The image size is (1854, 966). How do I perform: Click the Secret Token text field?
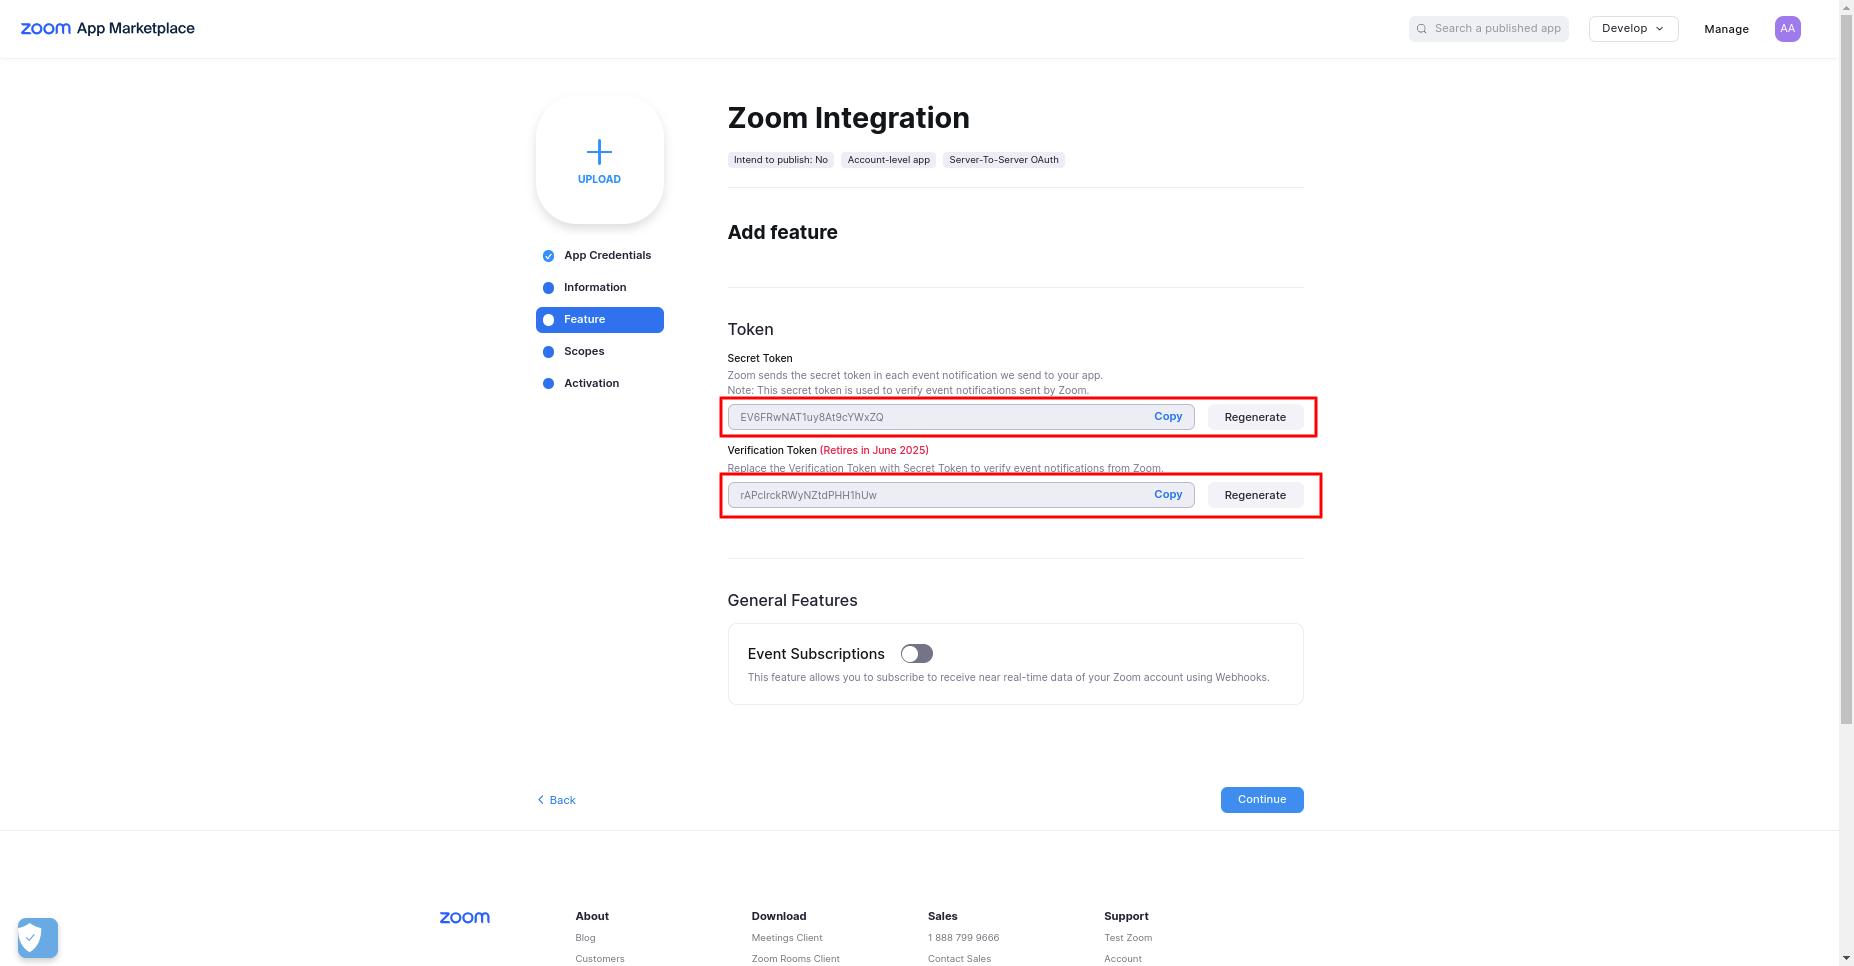[960, 417]
